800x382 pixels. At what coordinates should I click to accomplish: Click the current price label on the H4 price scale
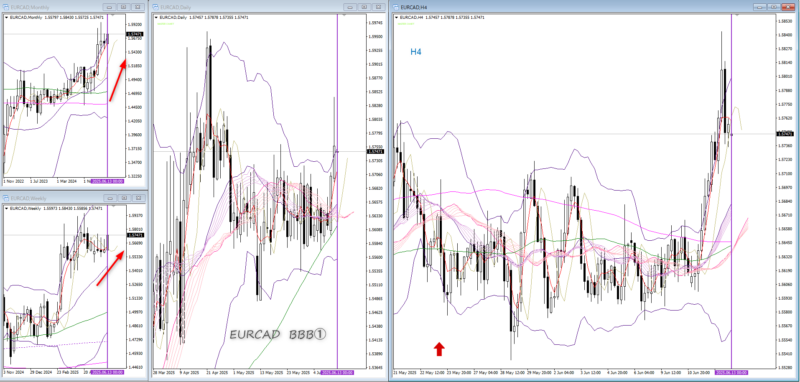click(x=784, y=134)
